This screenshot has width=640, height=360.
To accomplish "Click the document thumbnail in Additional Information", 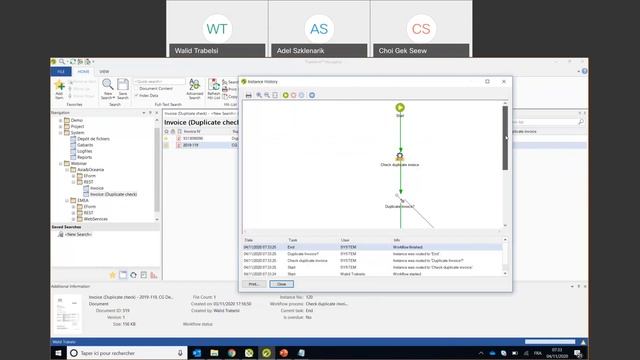I will tap(68, 313).
